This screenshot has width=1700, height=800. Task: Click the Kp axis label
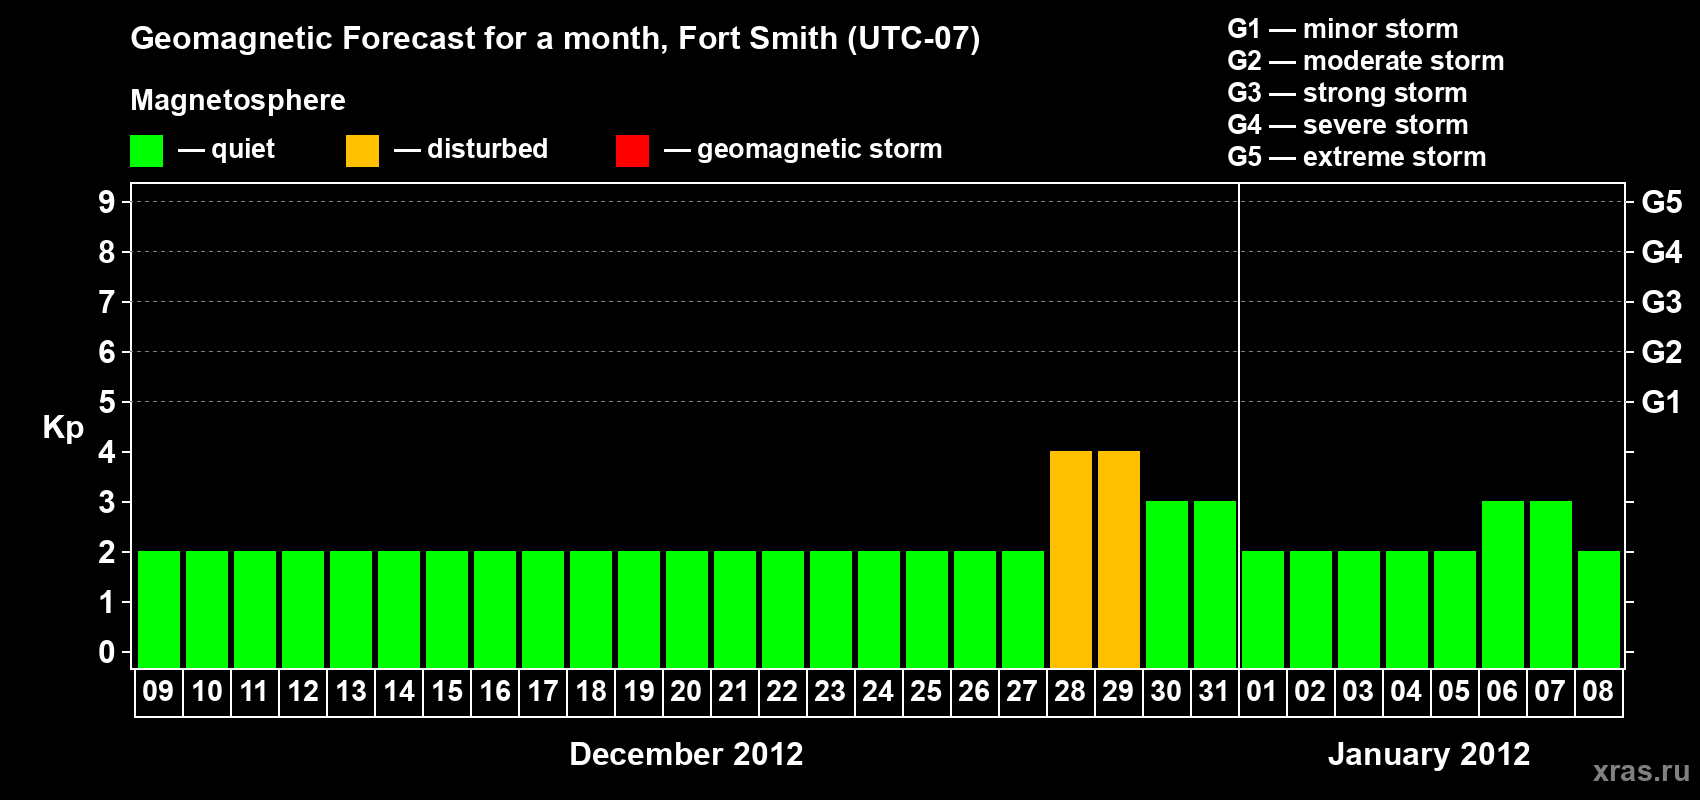[63, 429]
